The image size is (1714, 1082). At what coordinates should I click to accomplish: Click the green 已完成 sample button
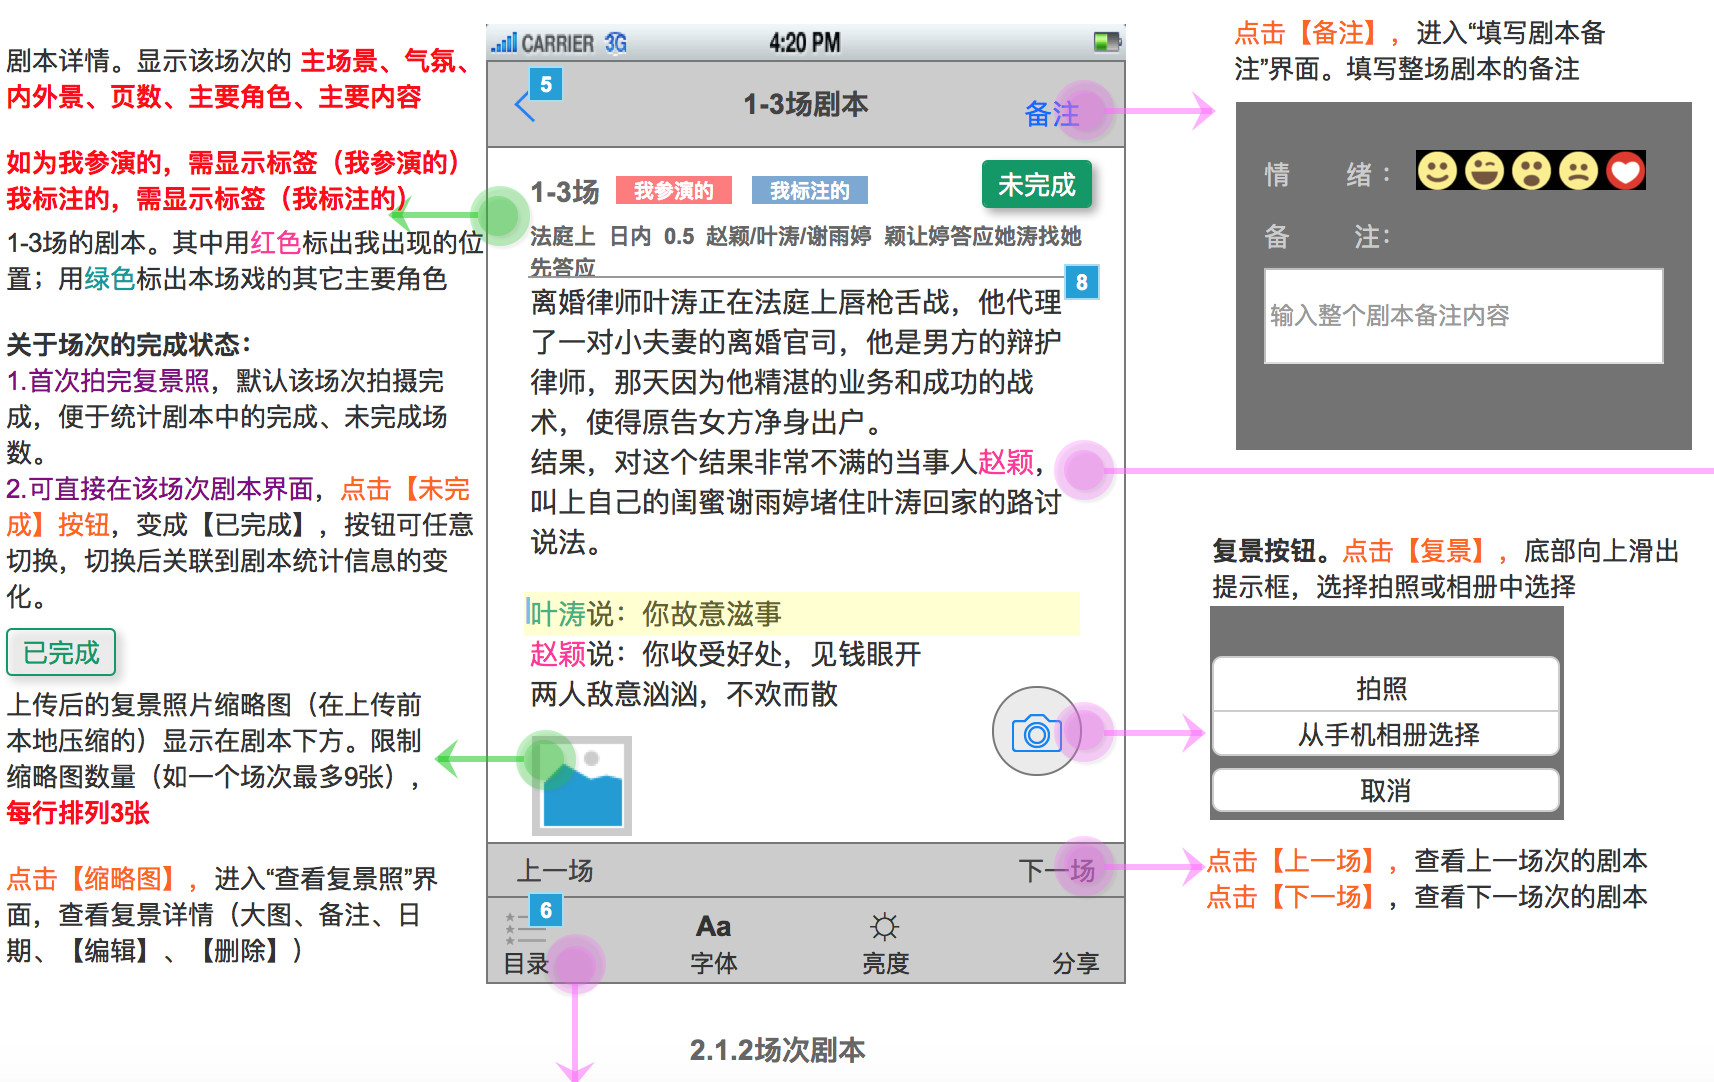point(61,652)
